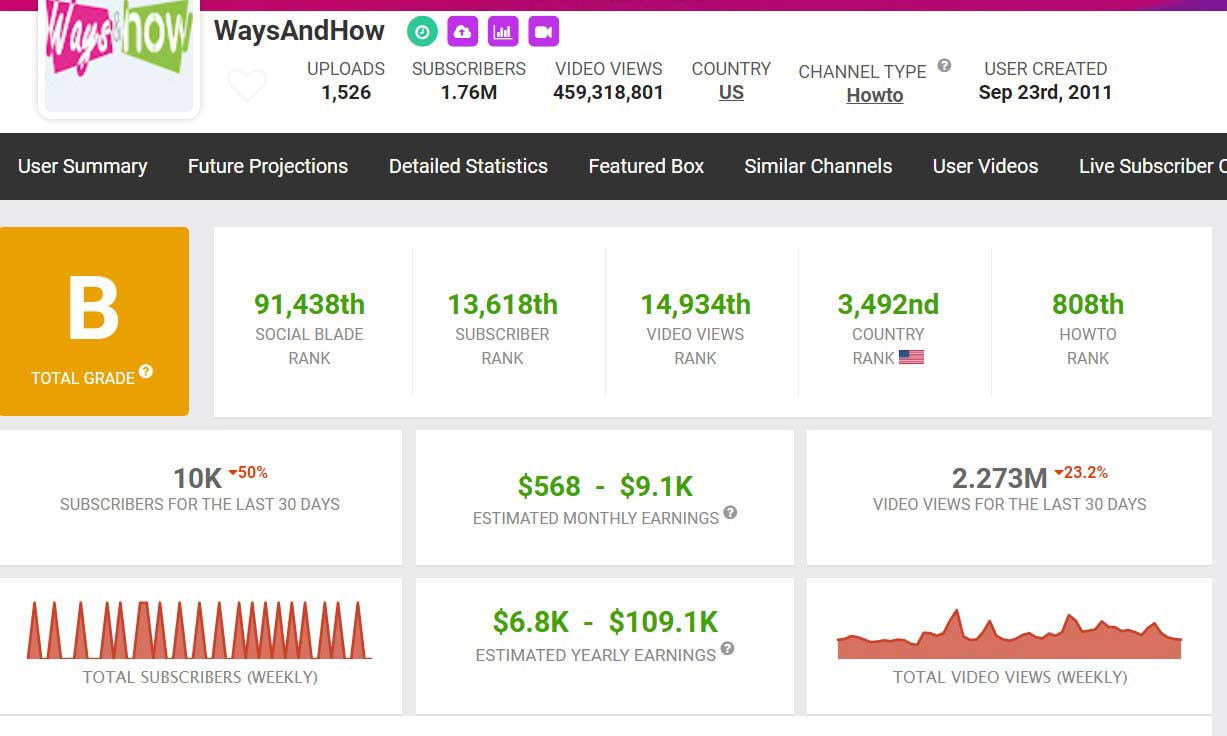The image size is (1227, 736).
Task: Click the Total Video Views weekly chart
Action: [1009, 636]
